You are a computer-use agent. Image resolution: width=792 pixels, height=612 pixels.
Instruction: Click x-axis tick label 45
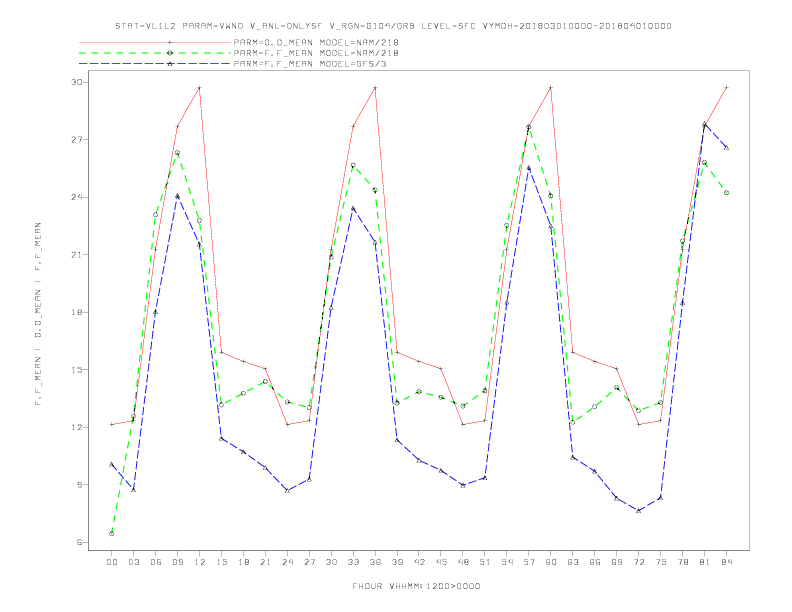click(x=441, y=562)
